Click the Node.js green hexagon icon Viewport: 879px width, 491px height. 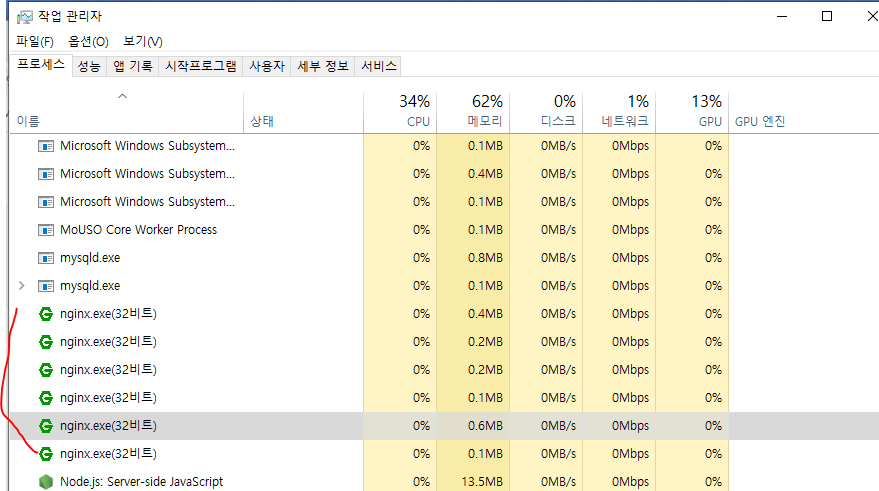coord(45,481)
